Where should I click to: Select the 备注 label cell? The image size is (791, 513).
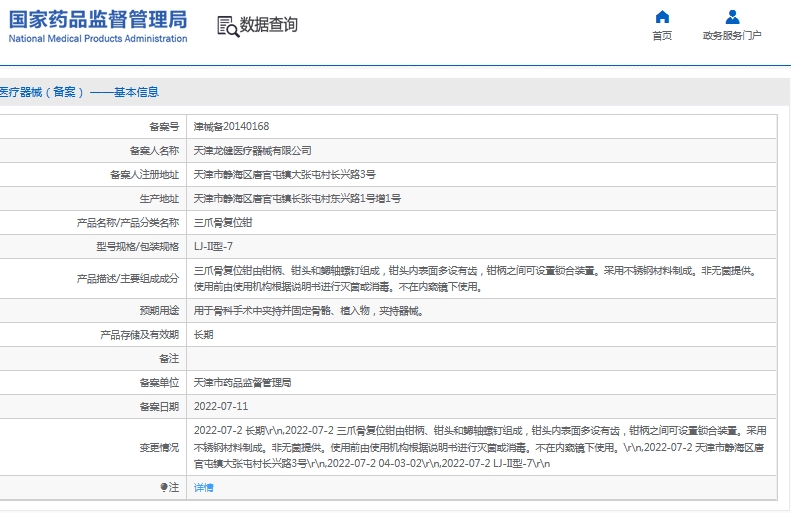(93, 359)
